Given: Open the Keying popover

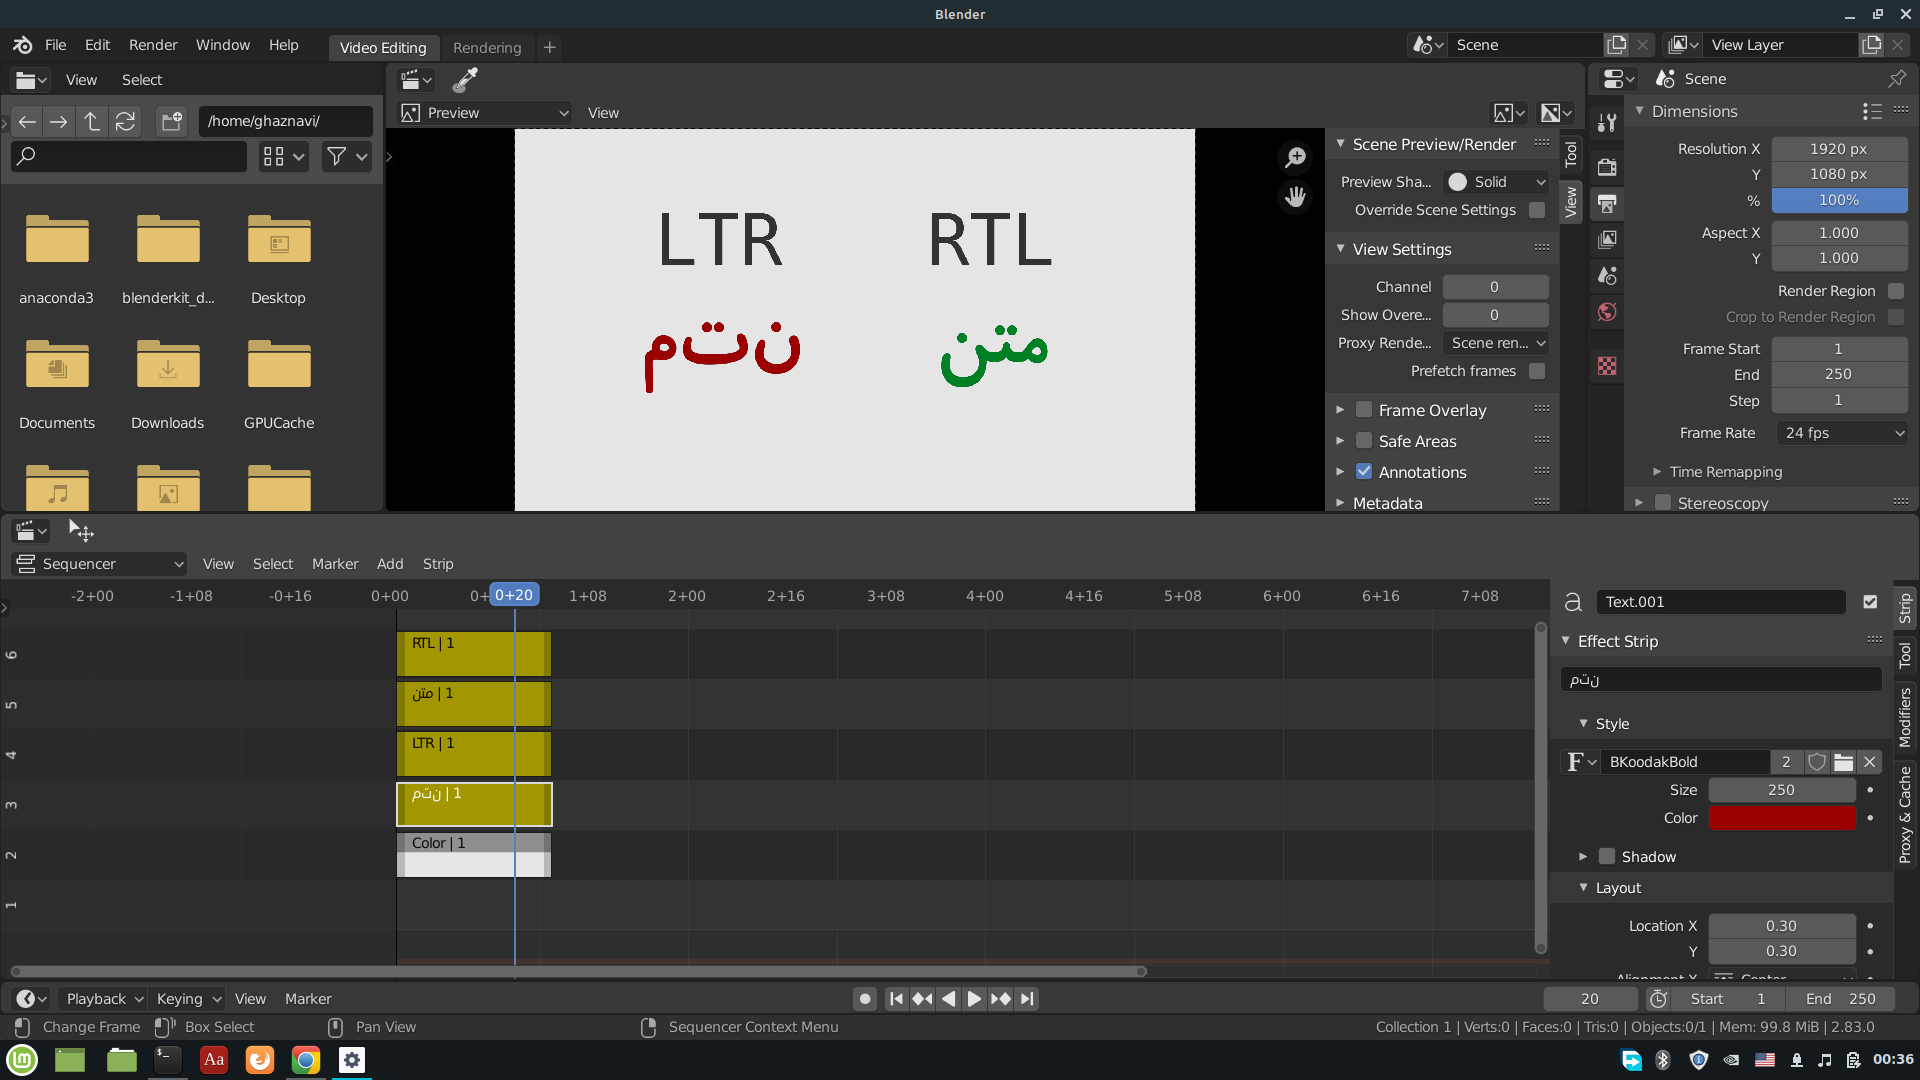Looking at the screenshot, I should click(x=188, y=999).
